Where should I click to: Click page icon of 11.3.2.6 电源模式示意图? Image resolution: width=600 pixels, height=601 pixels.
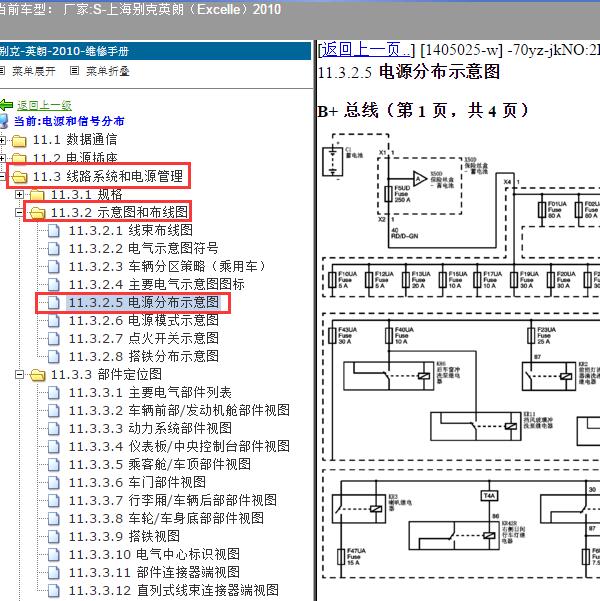[x=54, y=321]
